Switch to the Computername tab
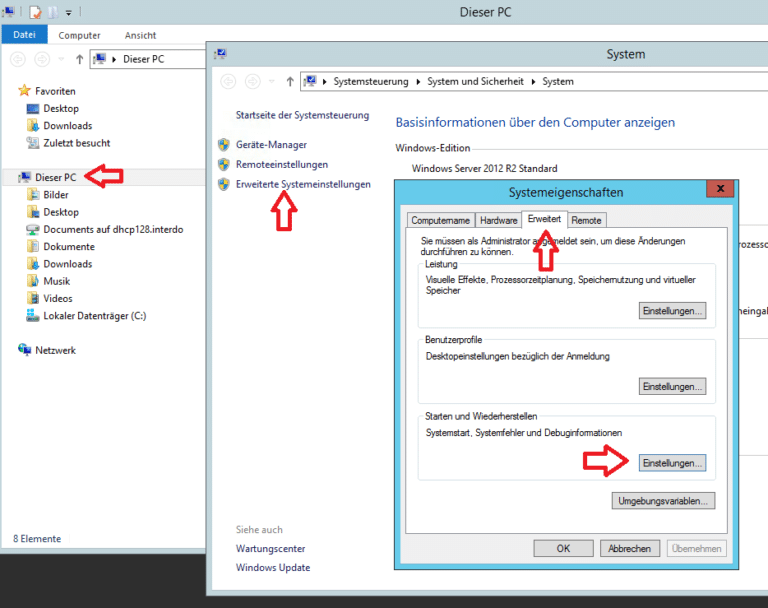The height and width of the screenshot is (608, 768). tap(441, 220)
